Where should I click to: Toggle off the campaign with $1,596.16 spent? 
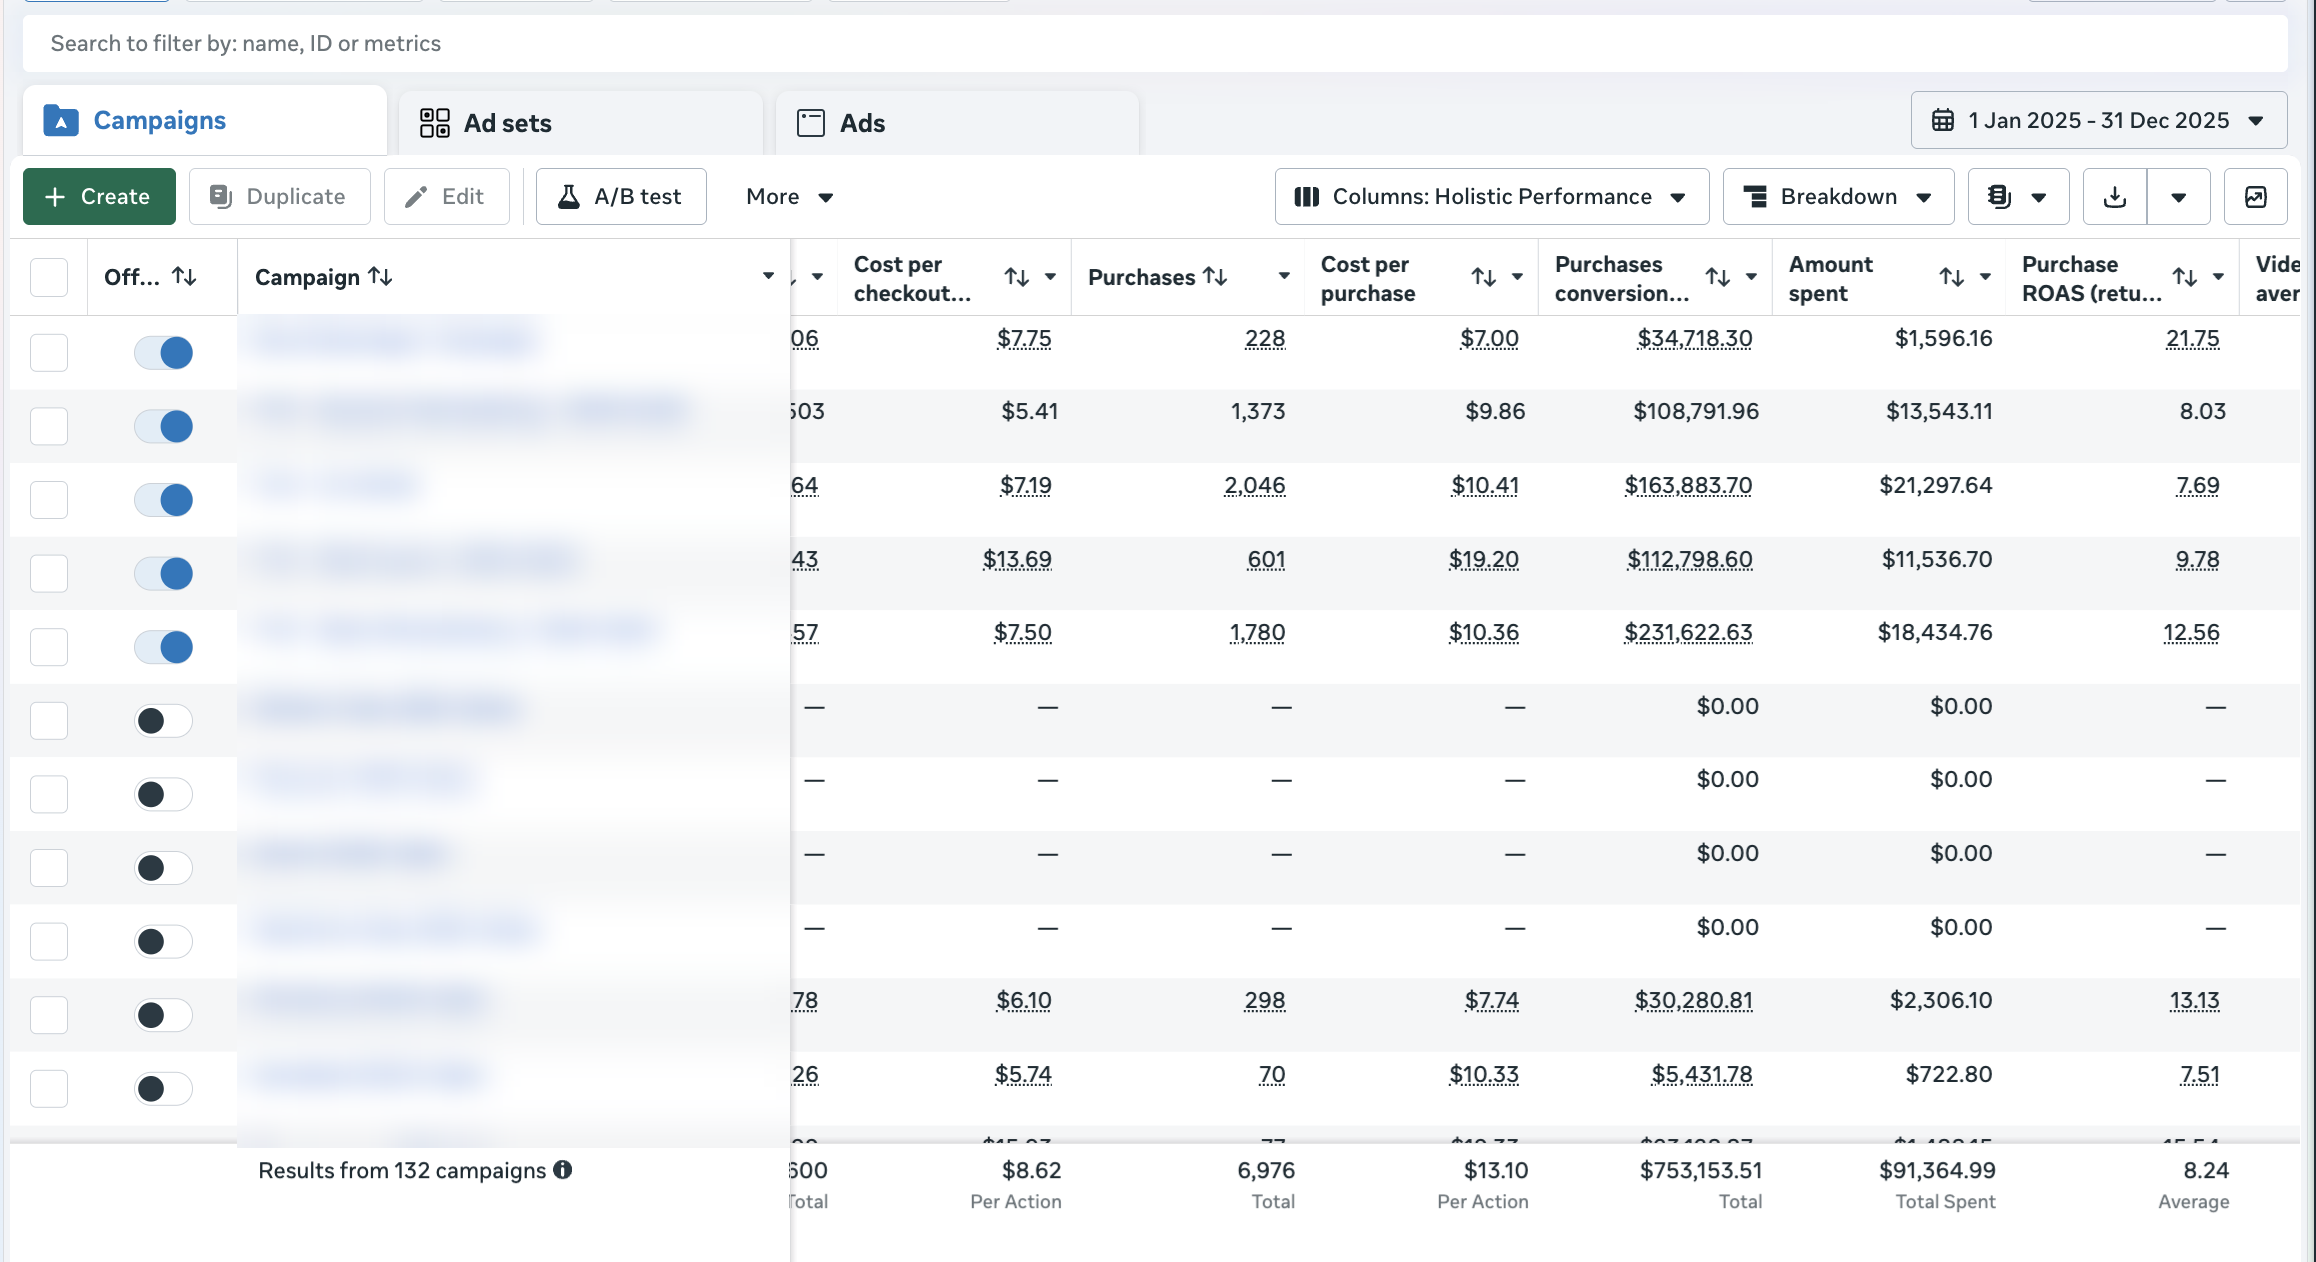(164, 353)
